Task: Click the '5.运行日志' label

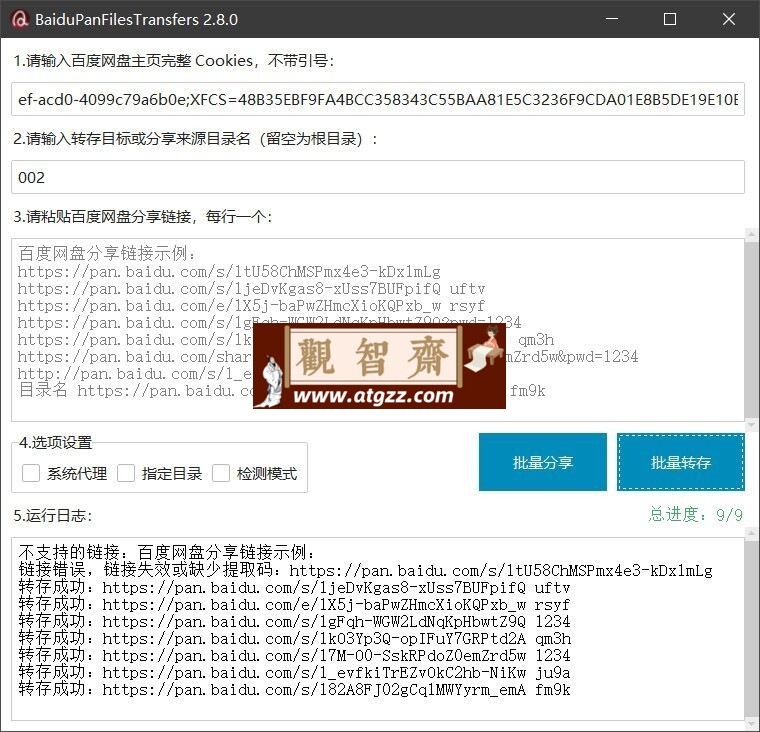Action: click(x=53, y=515)
